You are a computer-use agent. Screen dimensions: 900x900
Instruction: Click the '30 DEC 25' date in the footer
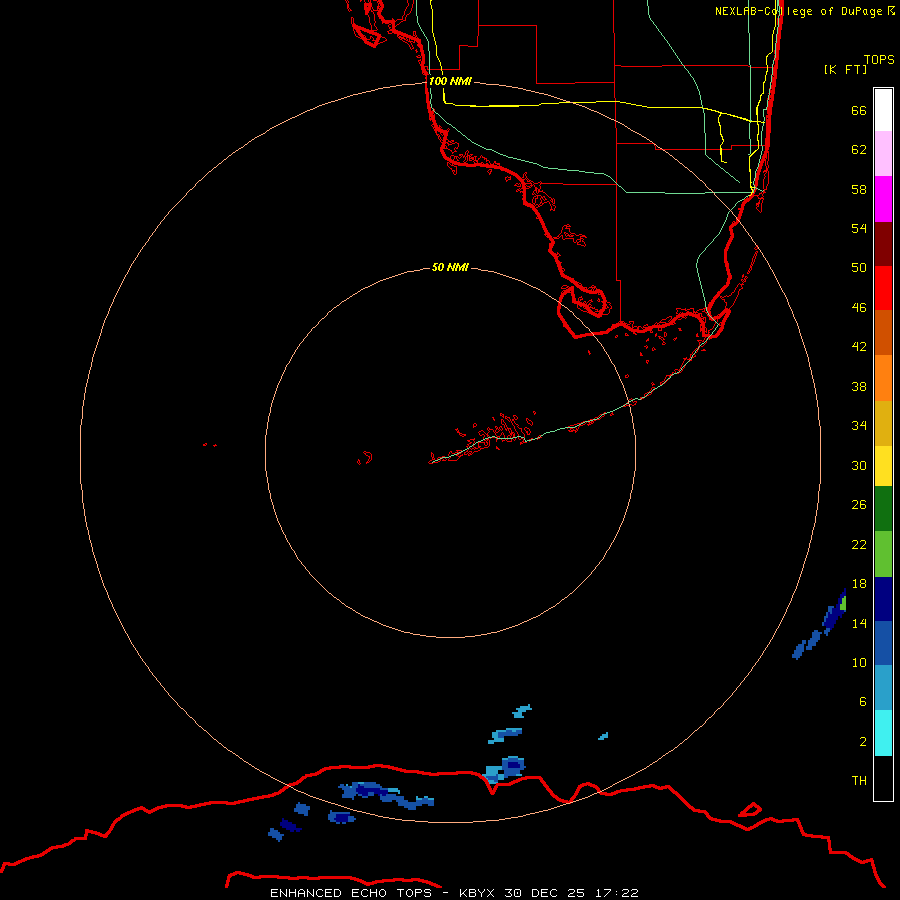coord(544,893)
